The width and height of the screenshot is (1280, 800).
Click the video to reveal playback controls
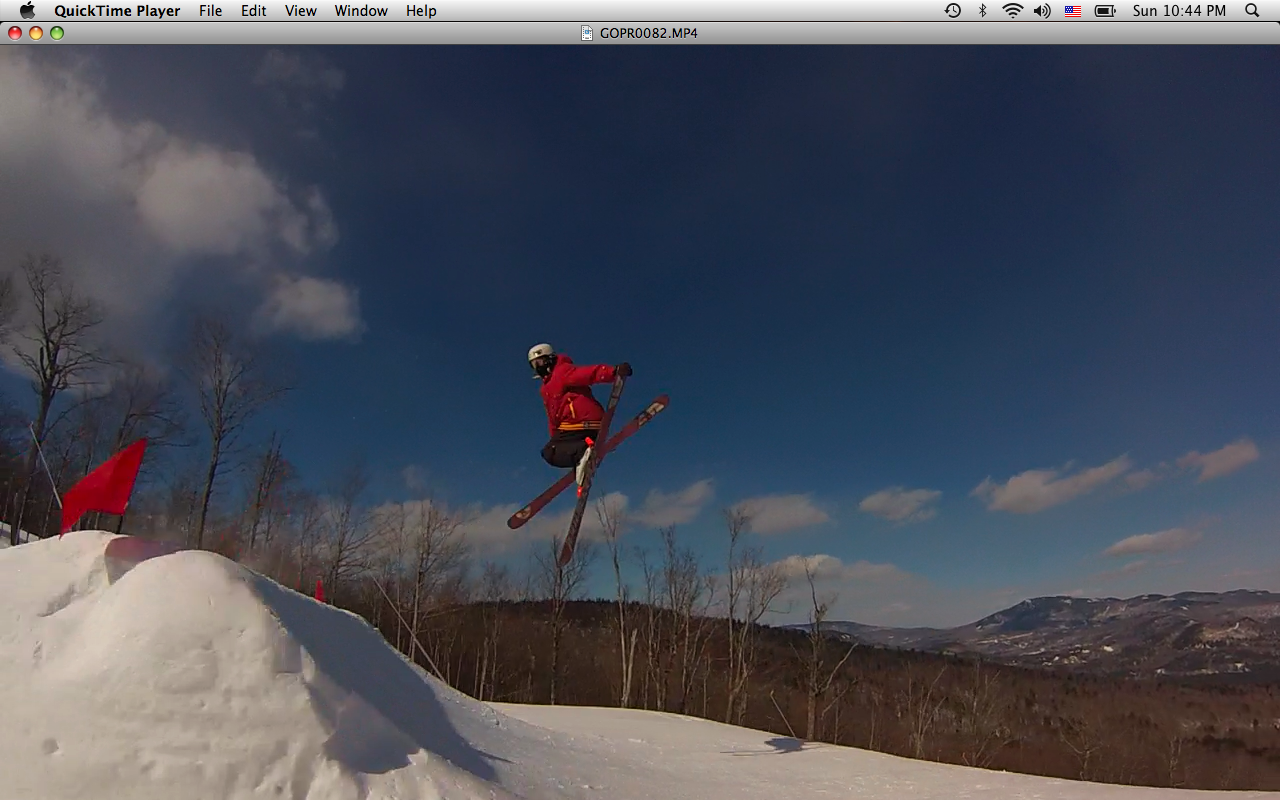(640, 420)
